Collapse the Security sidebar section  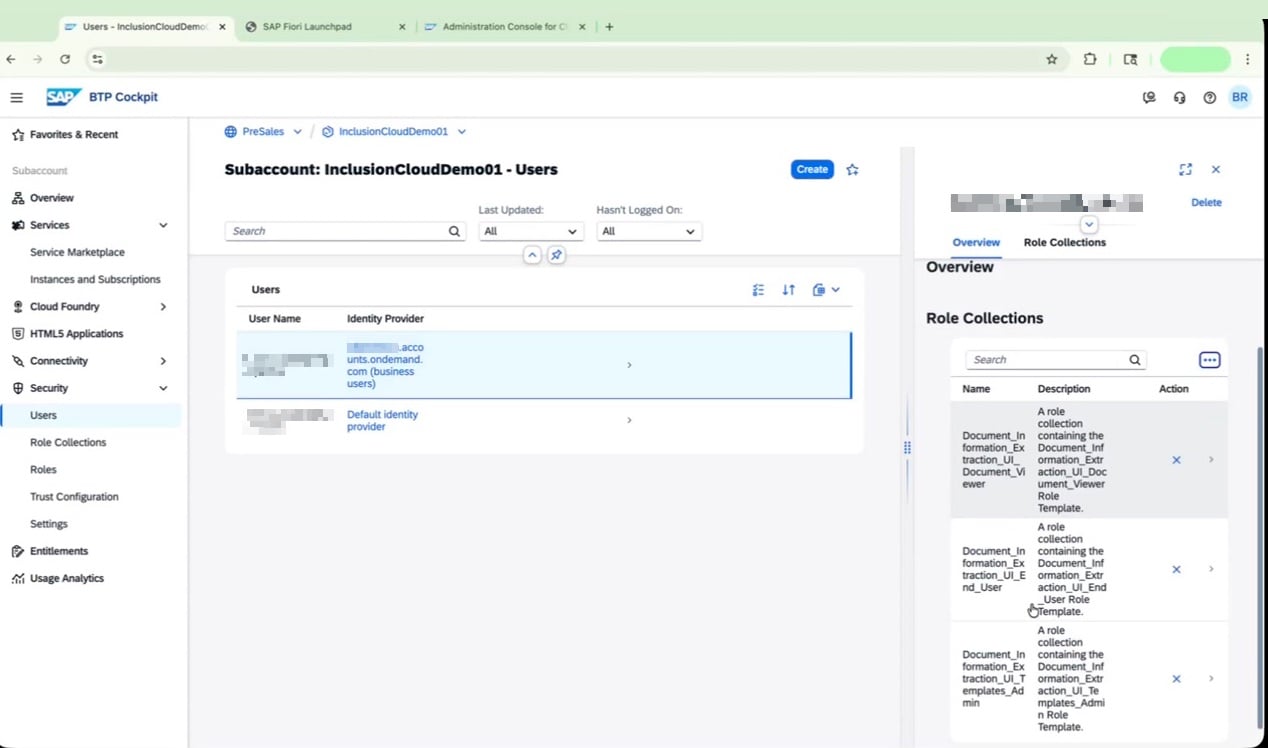tap(163, 388)
